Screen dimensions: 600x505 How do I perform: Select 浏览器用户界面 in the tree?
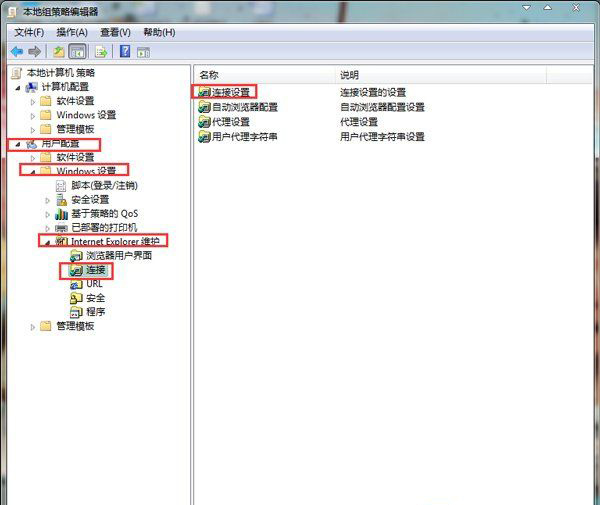[x=118, y=256]
